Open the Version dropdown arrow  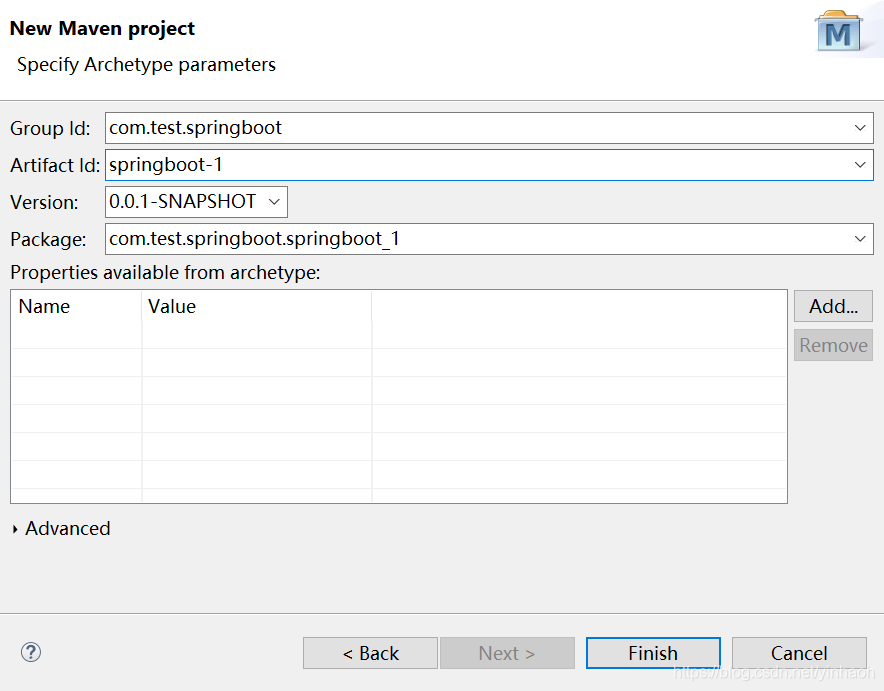point(274,202)
